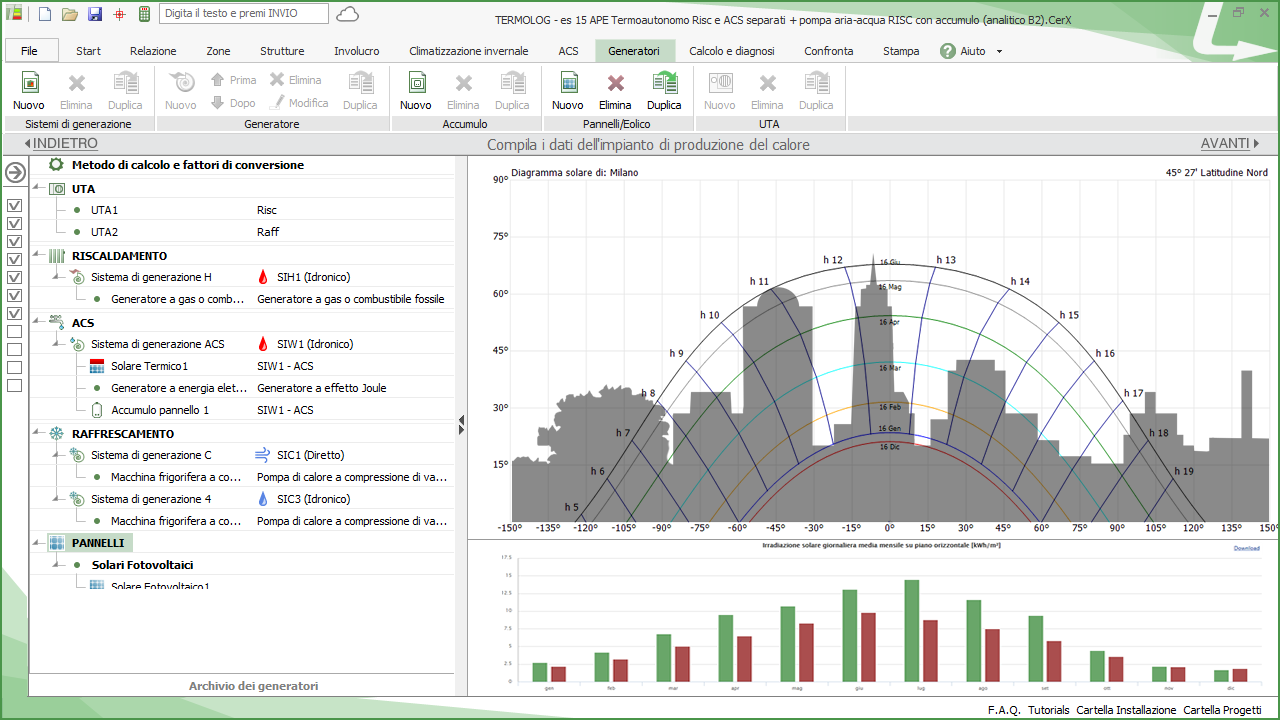
Task: Open the F.A.Q. link
Action: tap(1004, 710)
